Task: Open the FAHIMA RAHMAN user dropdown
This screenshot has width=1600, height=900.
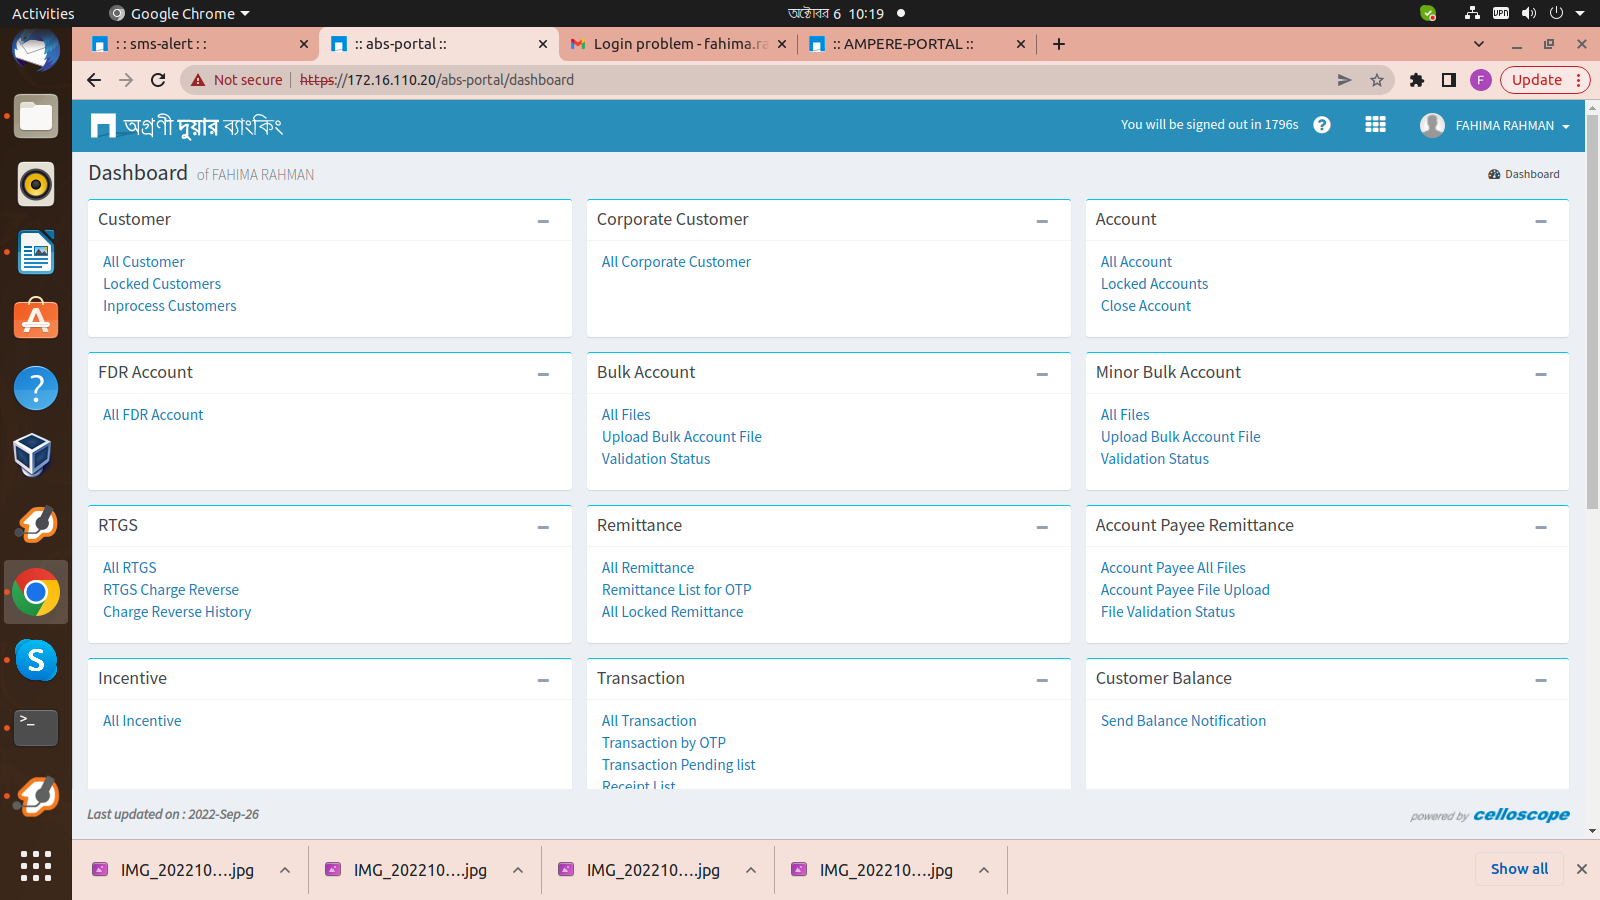Action: (1512, 126)
